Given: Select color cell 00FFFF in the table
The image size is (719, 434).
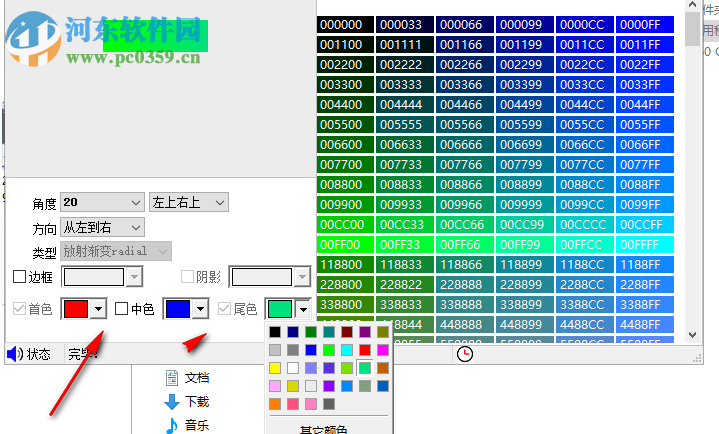Looking at the screenshot, I should pos(645,245).
